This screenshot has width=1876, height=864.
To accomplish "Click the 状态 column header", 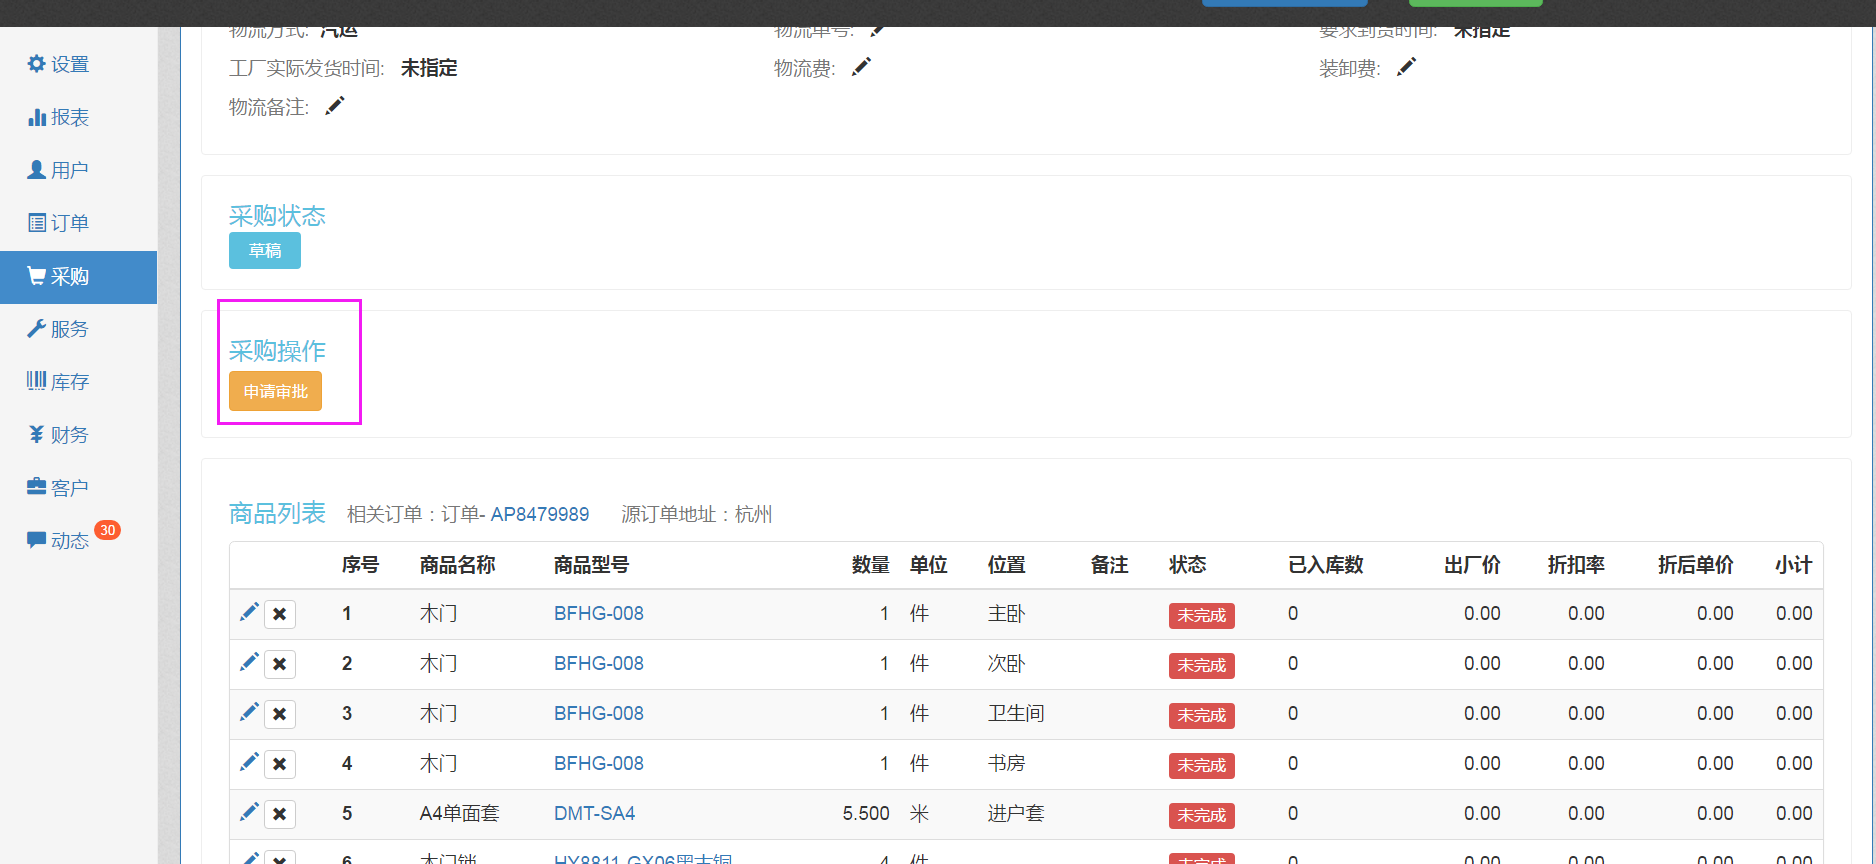I will click(x=1188, y=565).
